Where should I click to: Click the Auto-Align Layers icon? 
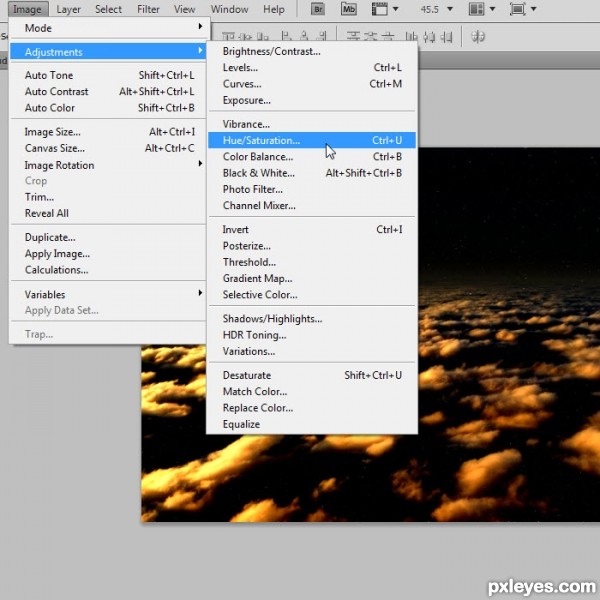478,37
